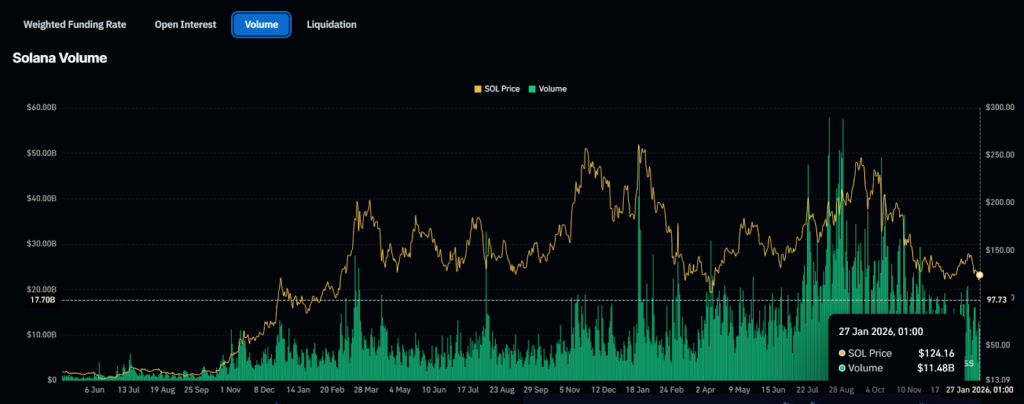The width and height of the screenshot is (1024, 404).
Task: Click the Solana Volume chart title
Action: pyautogui.click(x=59, y=59)
